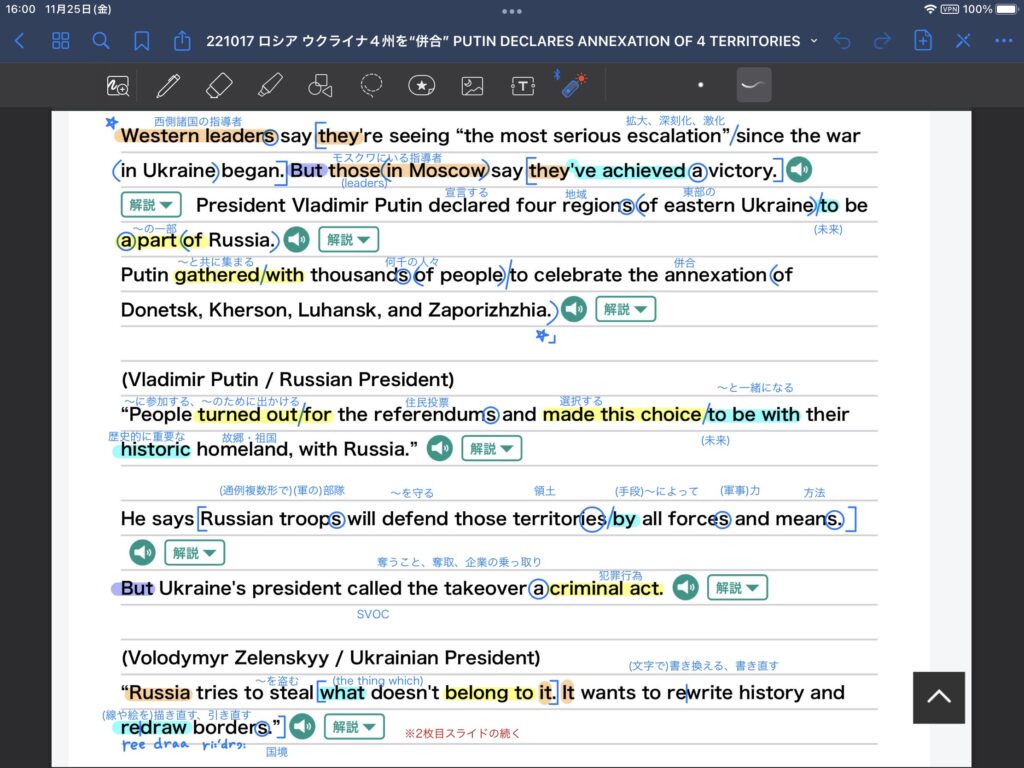Select the zoom window writing tool
Viewport: 1024px width, 768px height.
(118, 86)
